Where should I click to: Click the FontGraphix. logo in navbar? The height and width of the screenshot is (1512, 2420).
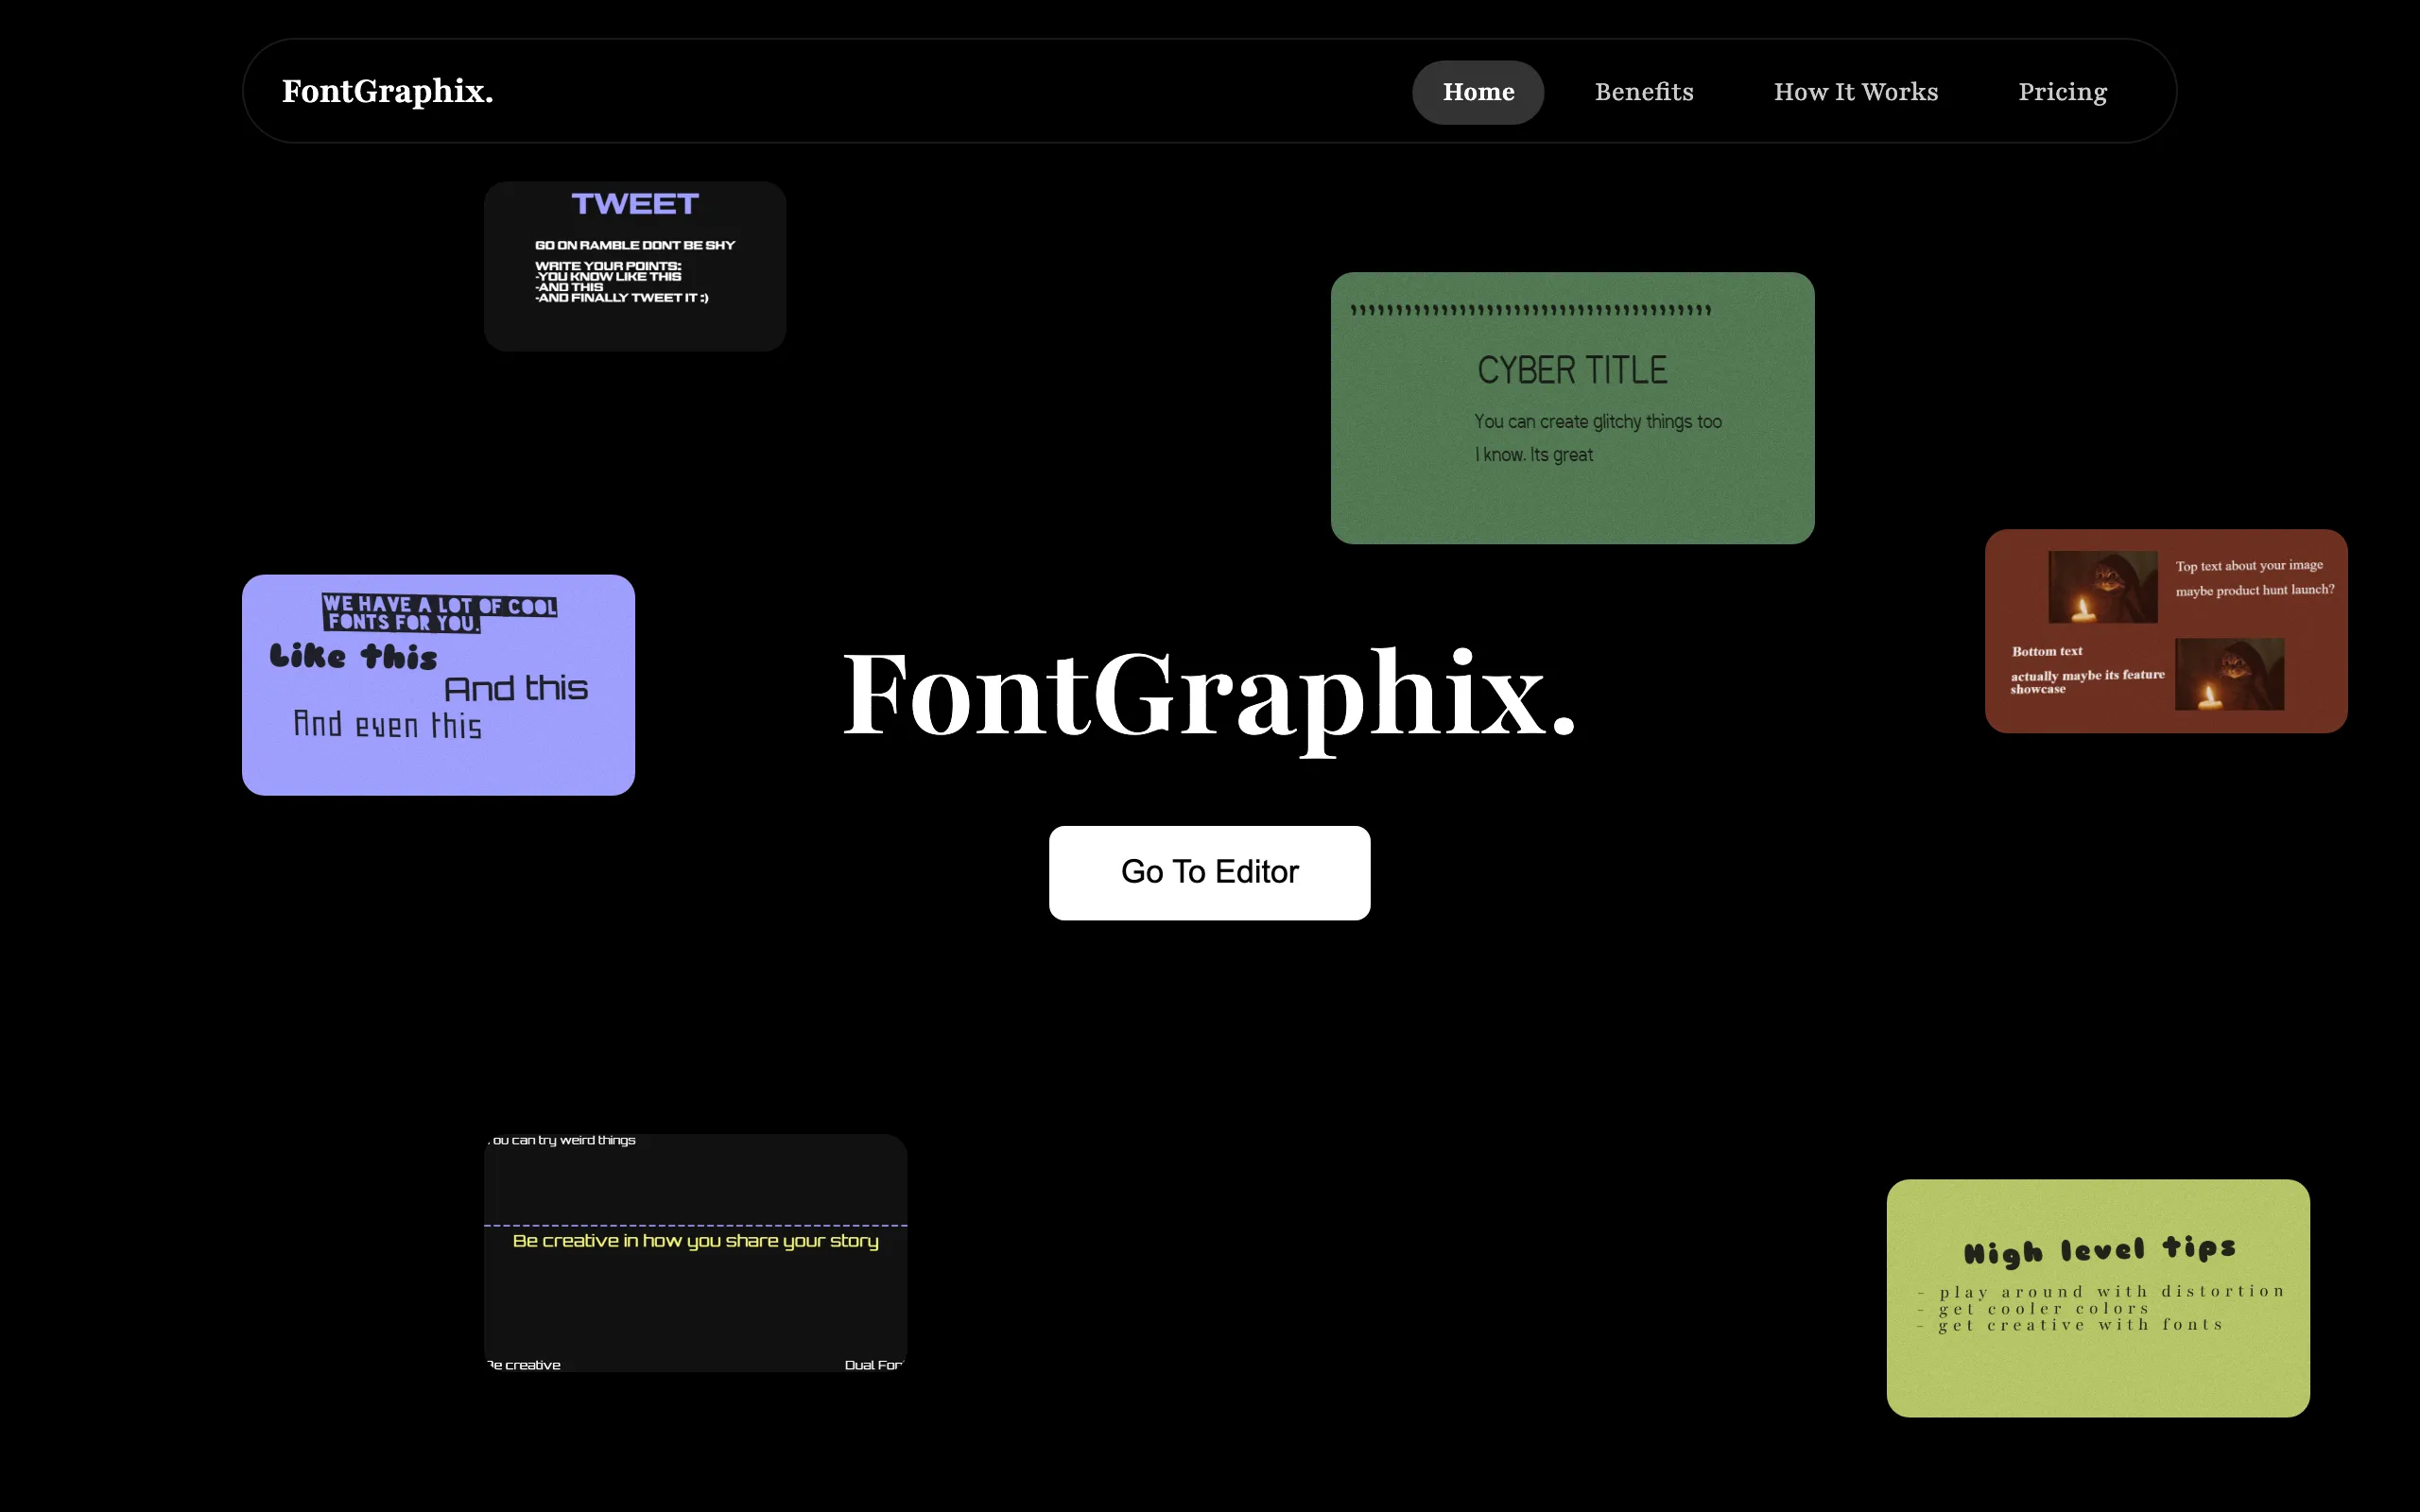click(387, 91)
